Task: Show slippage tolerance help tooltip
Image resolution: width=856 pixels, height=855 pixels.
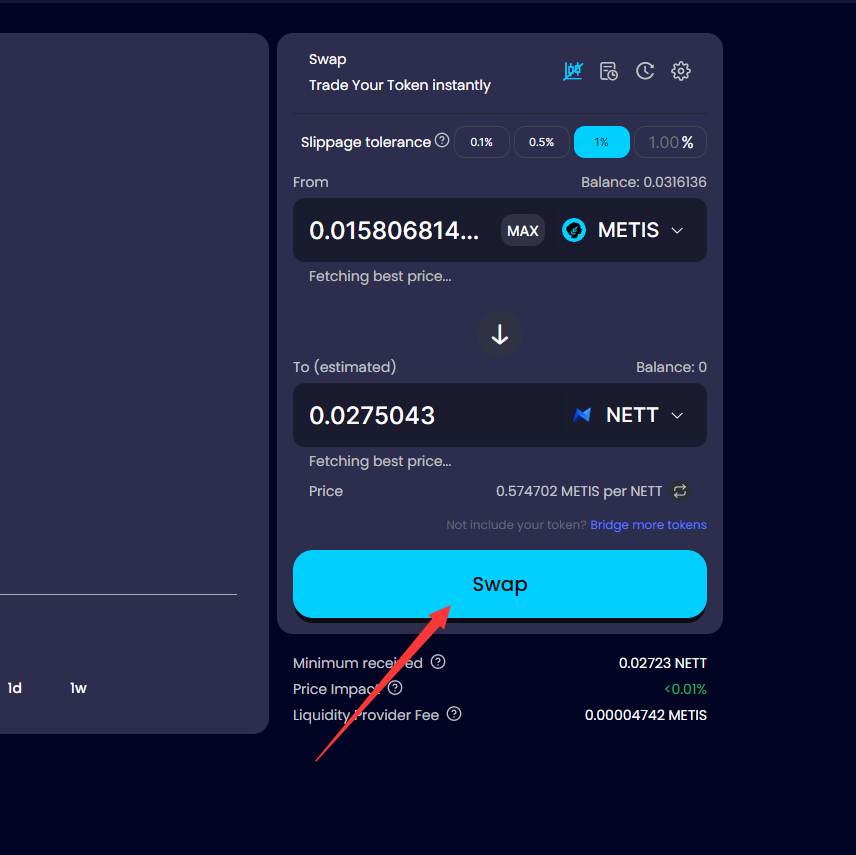Action: 442,140
